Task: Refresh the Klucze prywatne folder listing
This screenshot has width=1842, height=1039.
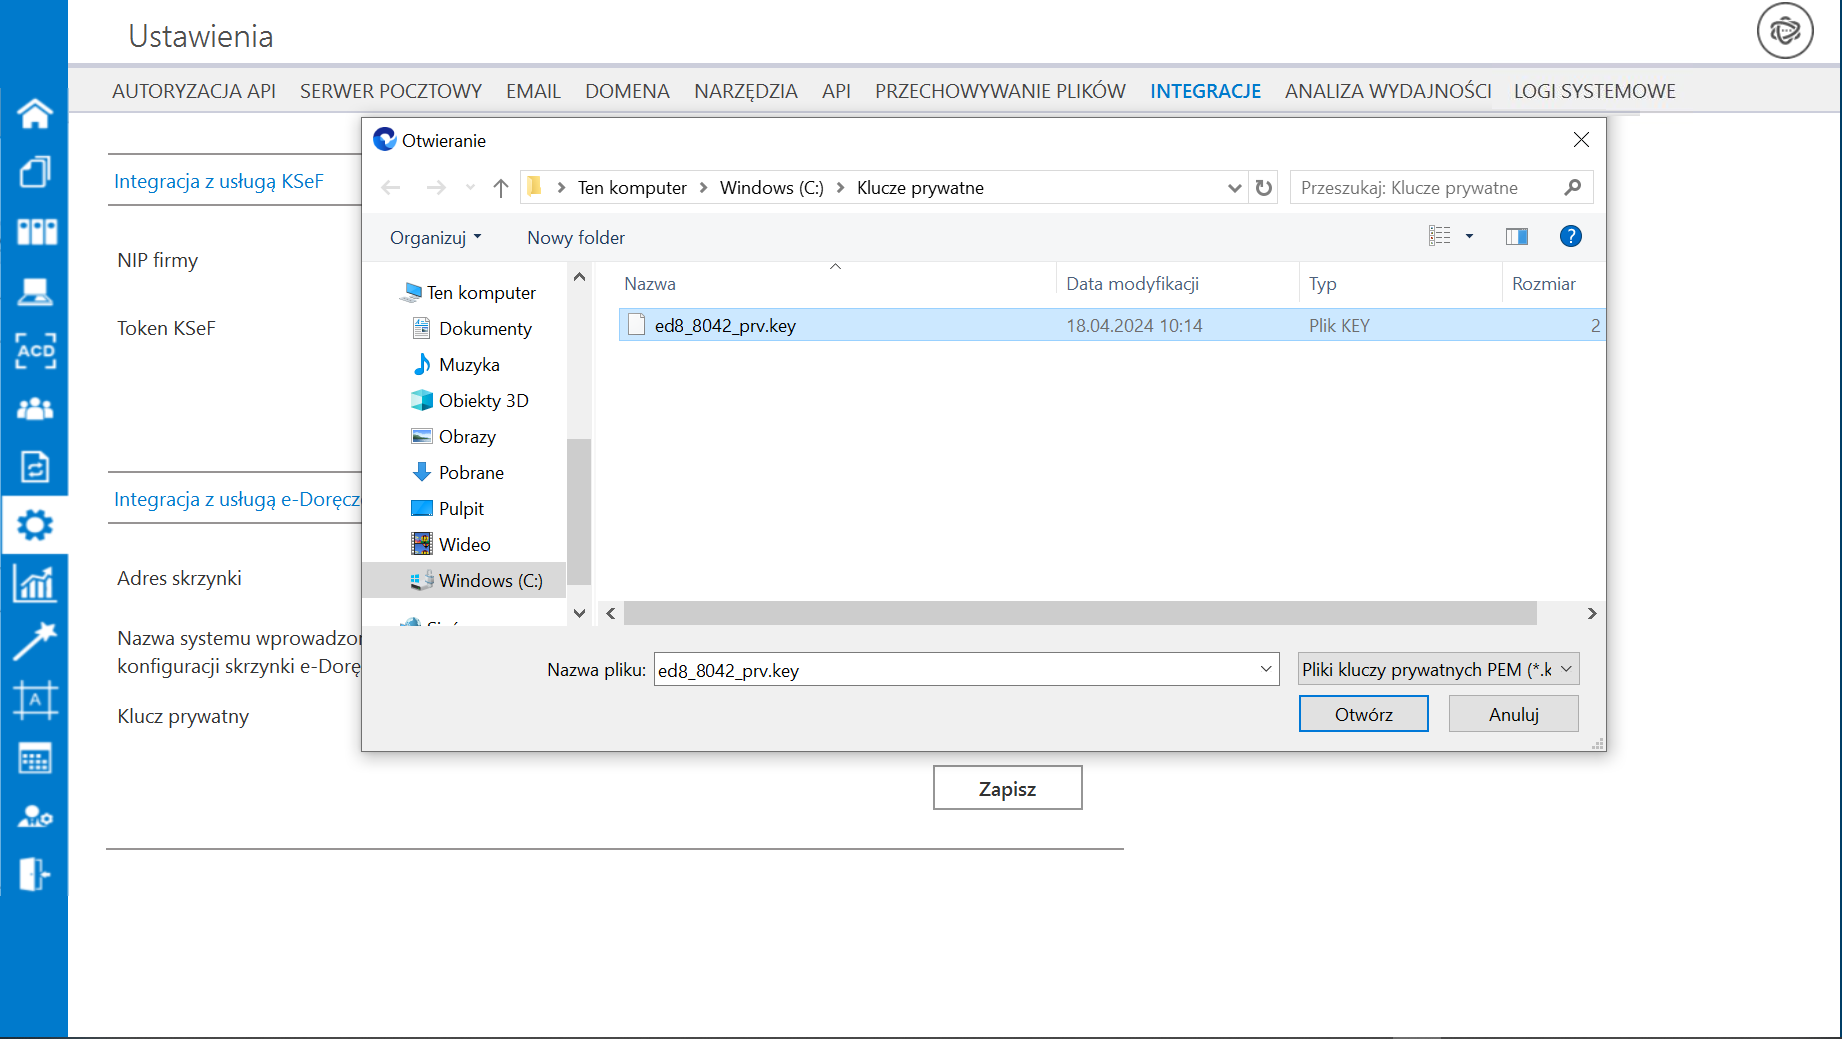Action: (x=1264, y=188)
